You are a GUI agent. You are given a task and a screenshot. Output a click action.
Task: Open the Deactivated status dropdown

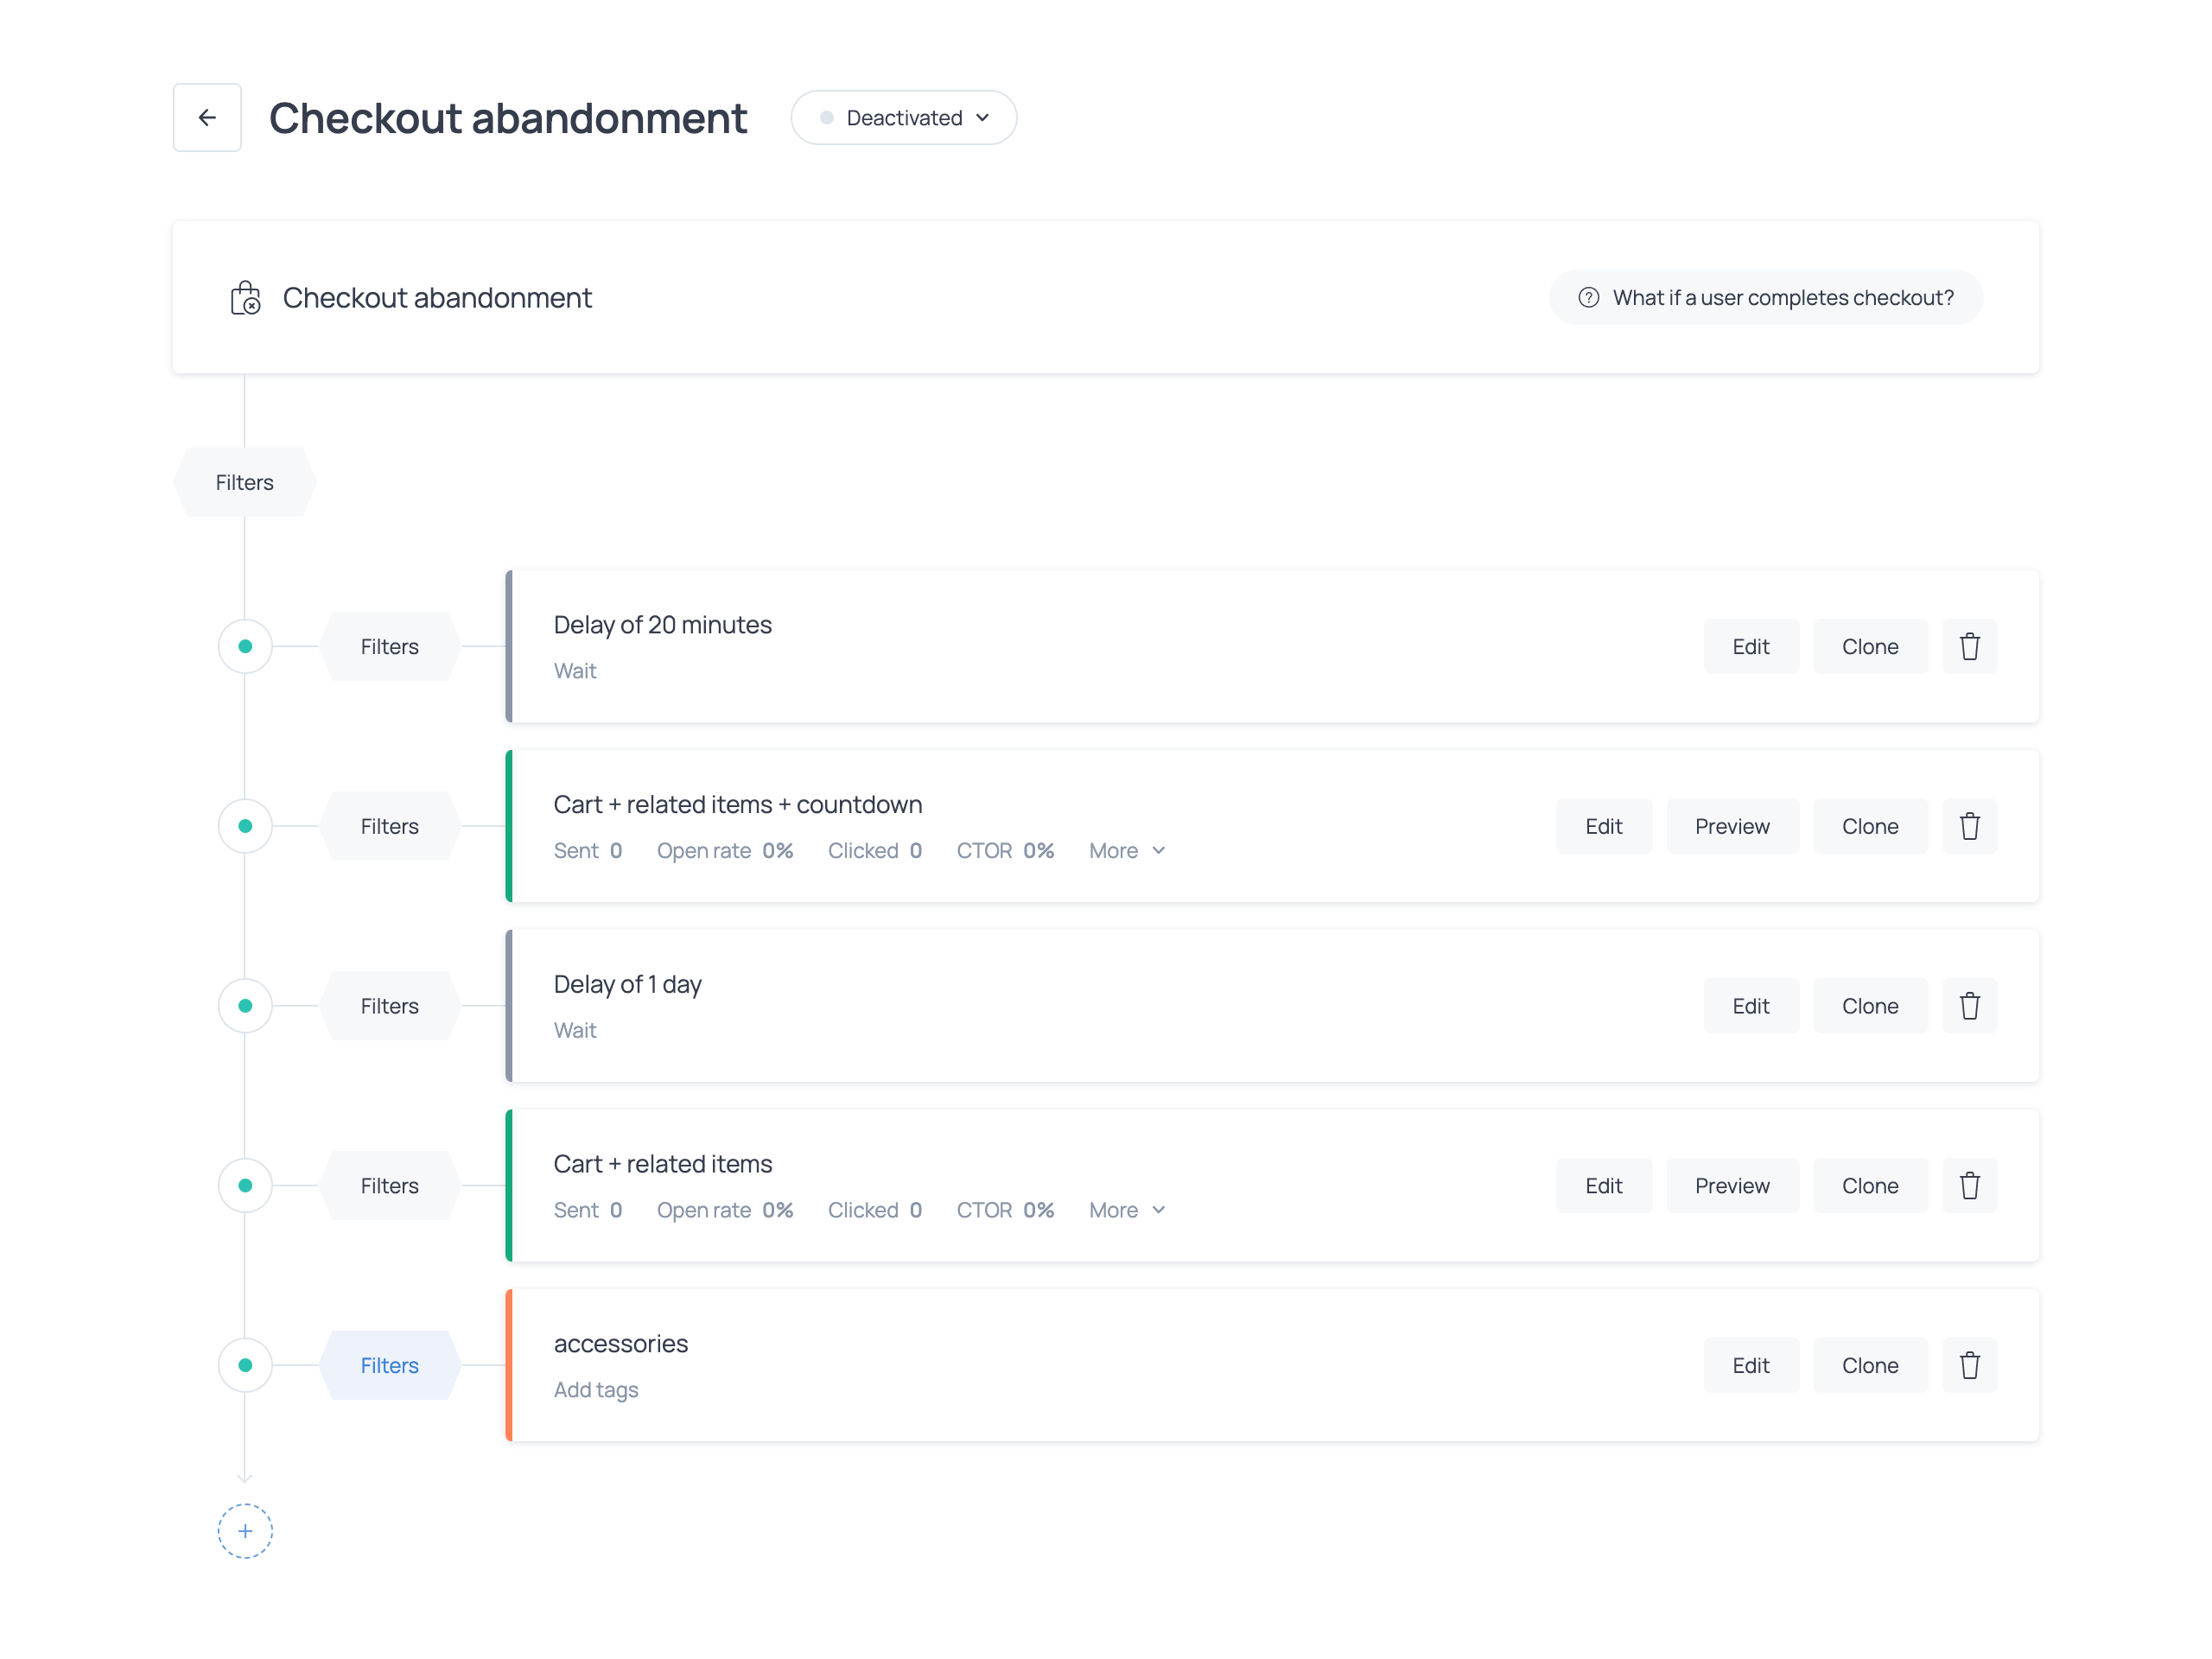pyautogui.click(x=904, y=118)
